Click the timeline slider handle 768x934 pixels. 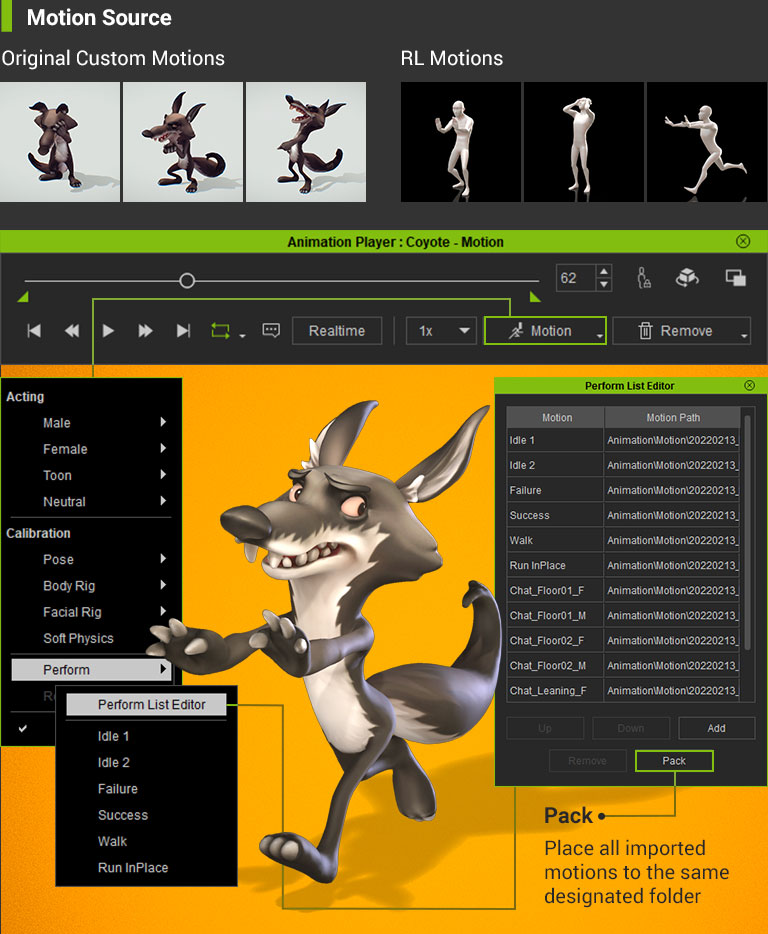coord(187,281)
